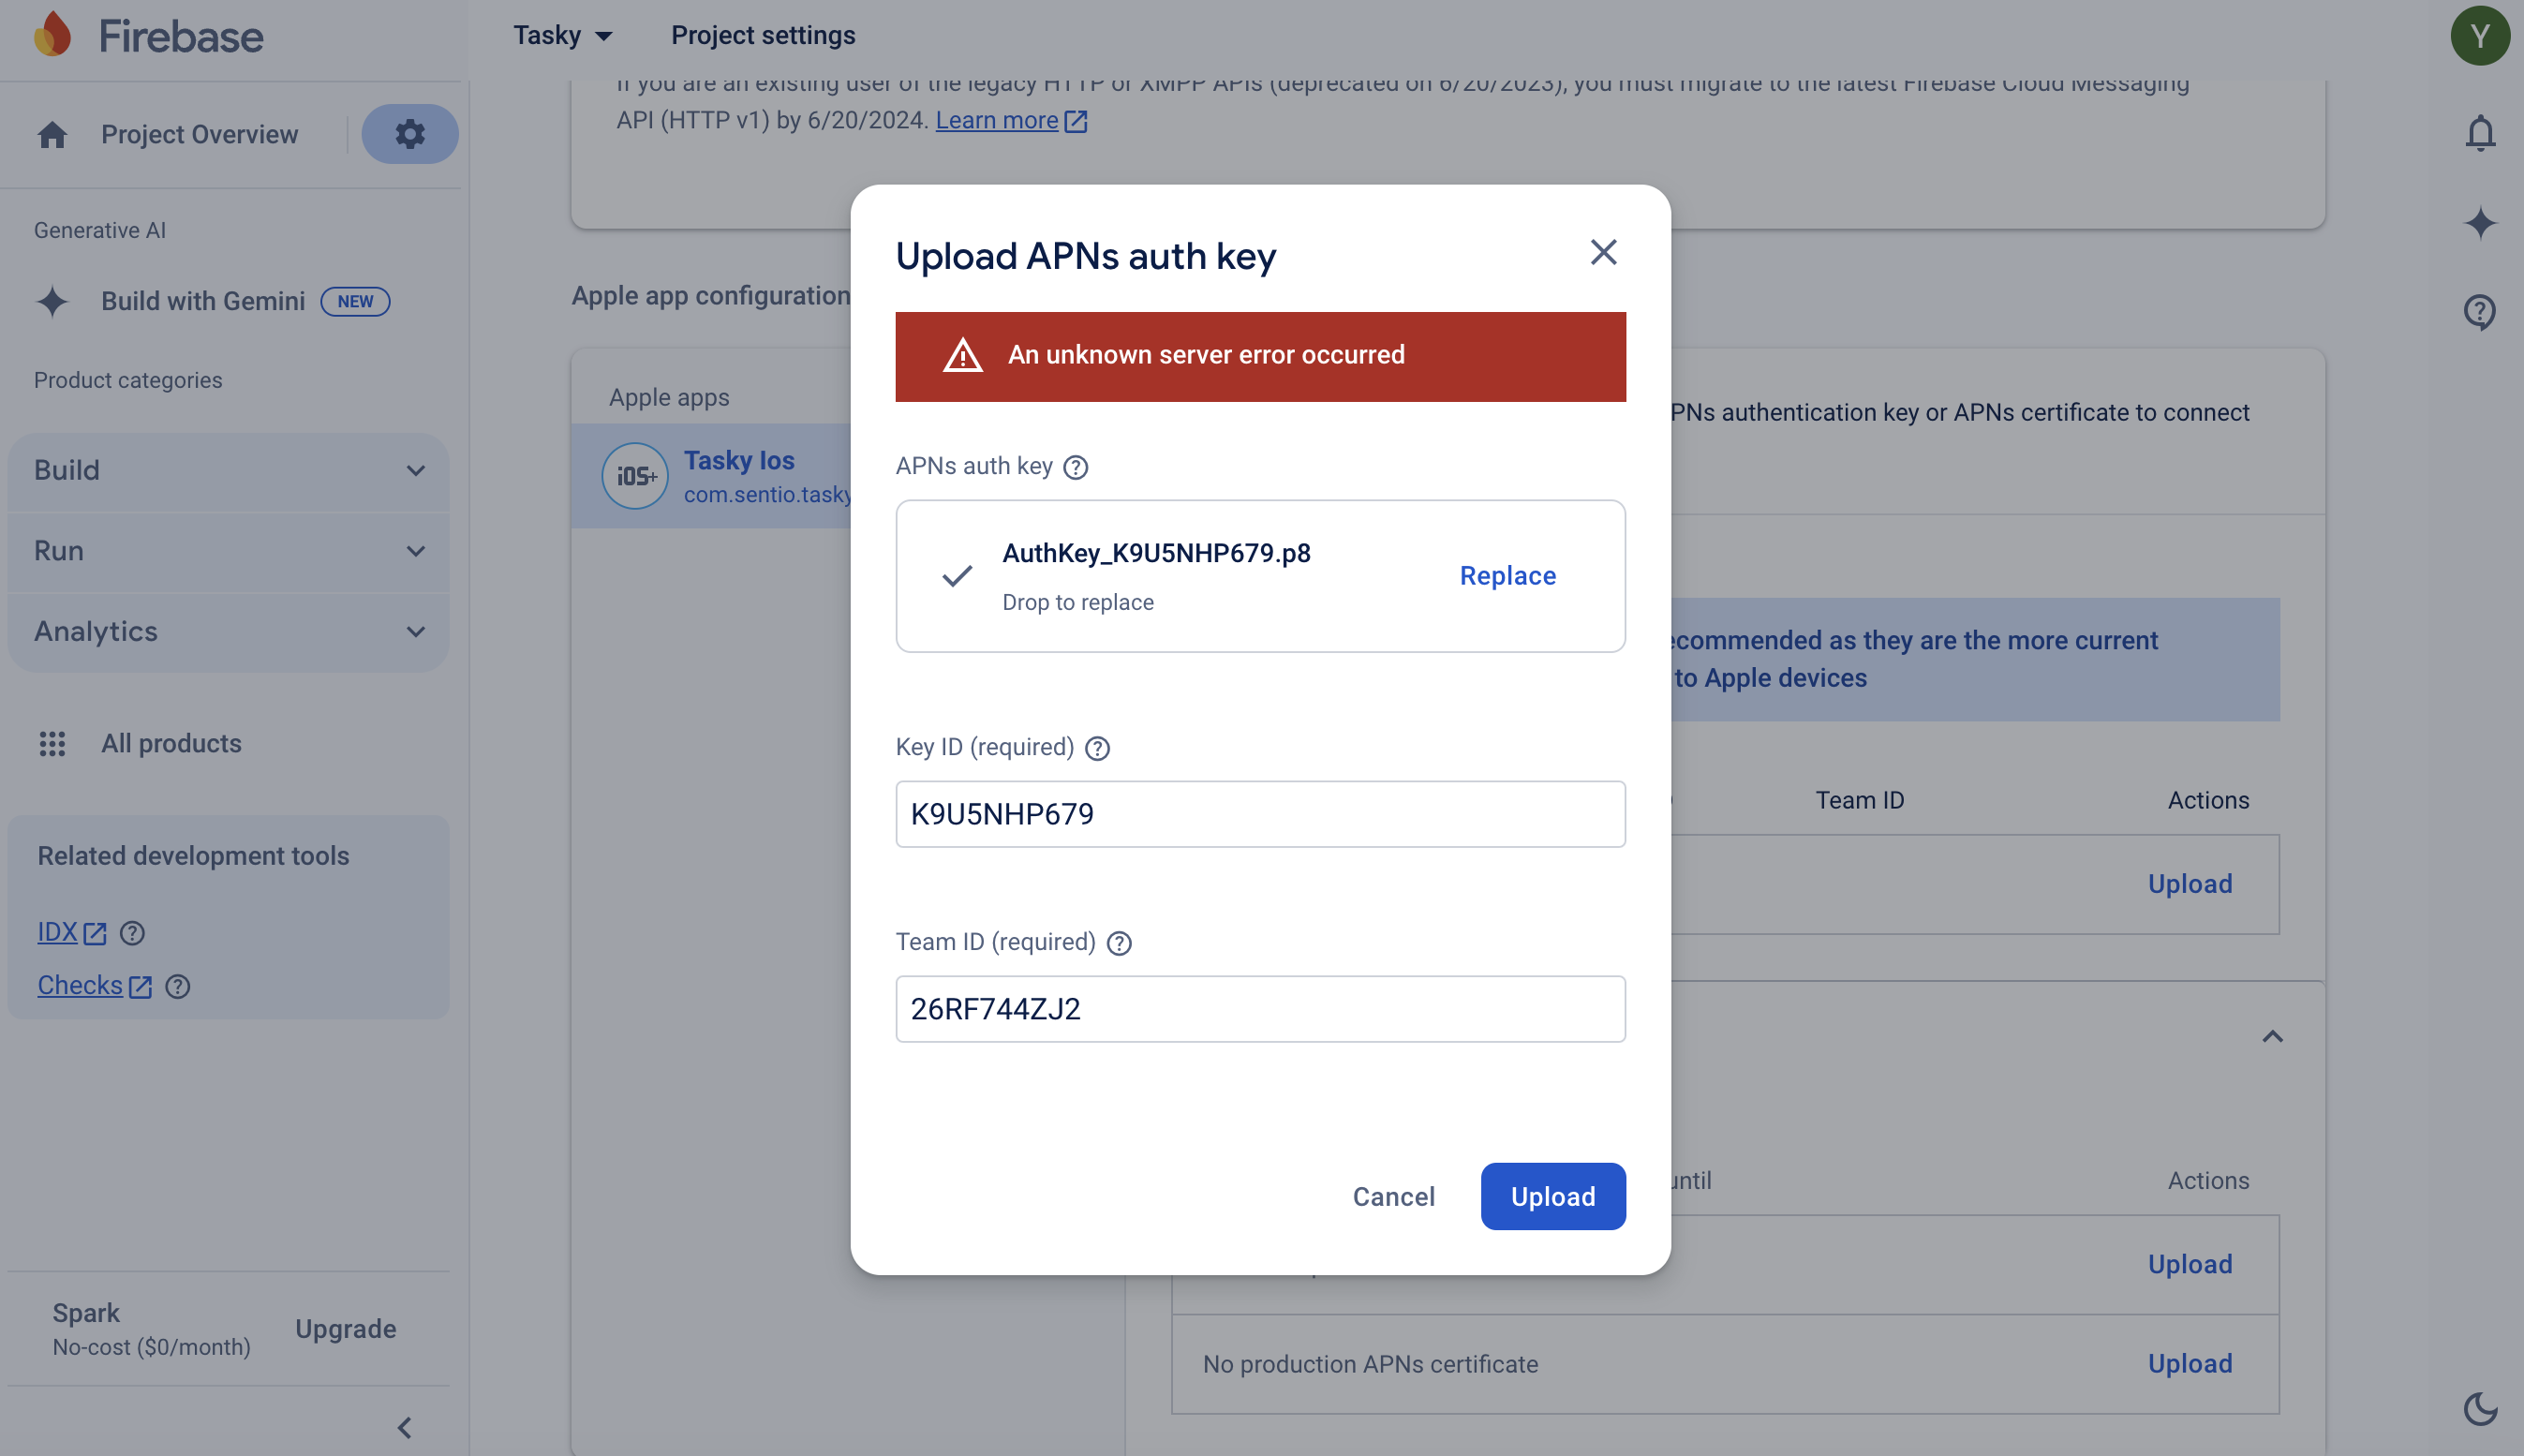Toggle dark mode moon icon
The width and height of the screenshot is (2524, 1456).
2479,1408
